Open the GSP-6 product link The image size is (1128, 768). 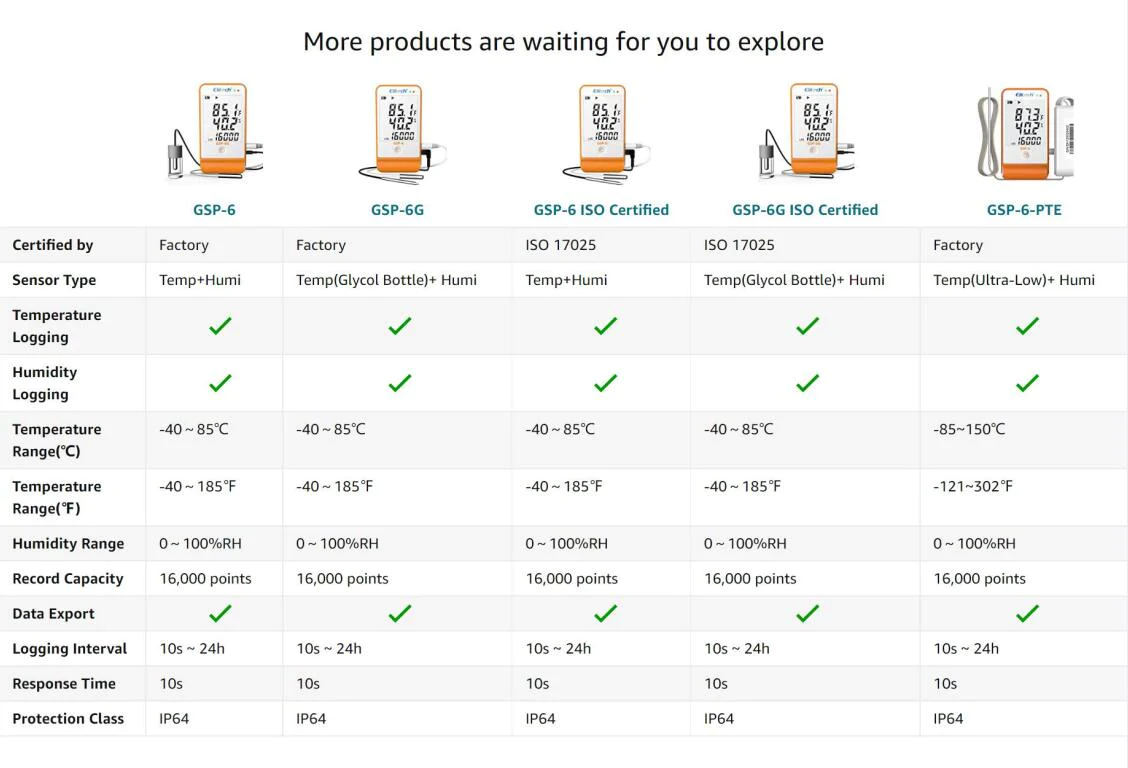click(214, 210)
